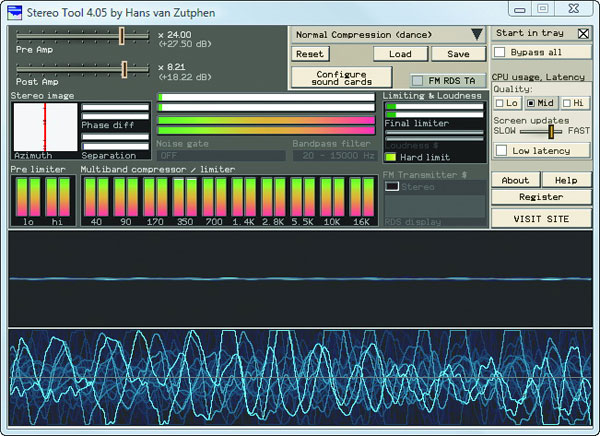Click the 16K multiband compressor meter
600x436 pixels.
[x=362, y=197]
